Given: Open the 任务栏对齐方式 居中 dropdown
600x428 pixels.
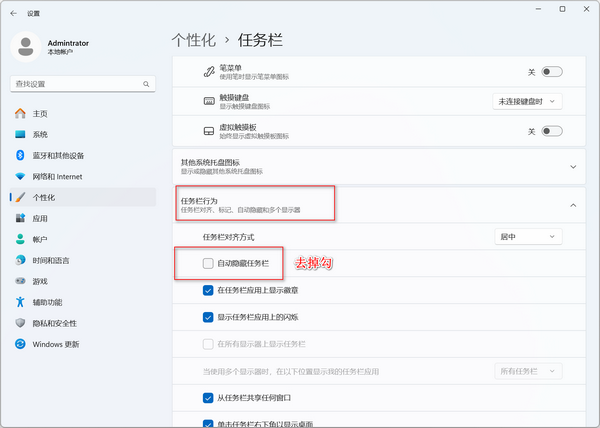Looking at the screenshot, I should pos(528,237).
